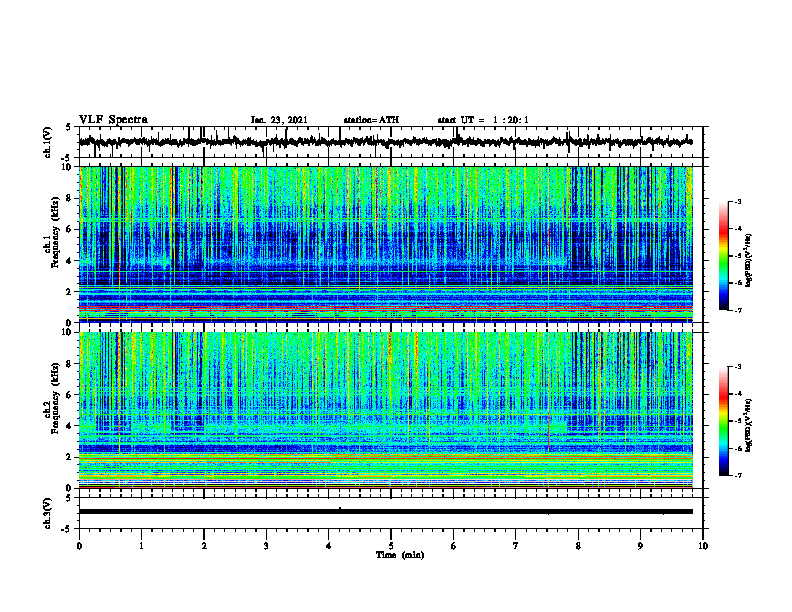Click the ch.2 "Frequency (kHz)" axis label
Viewport: 792px width, 612px height.
[x=55, y=398]
